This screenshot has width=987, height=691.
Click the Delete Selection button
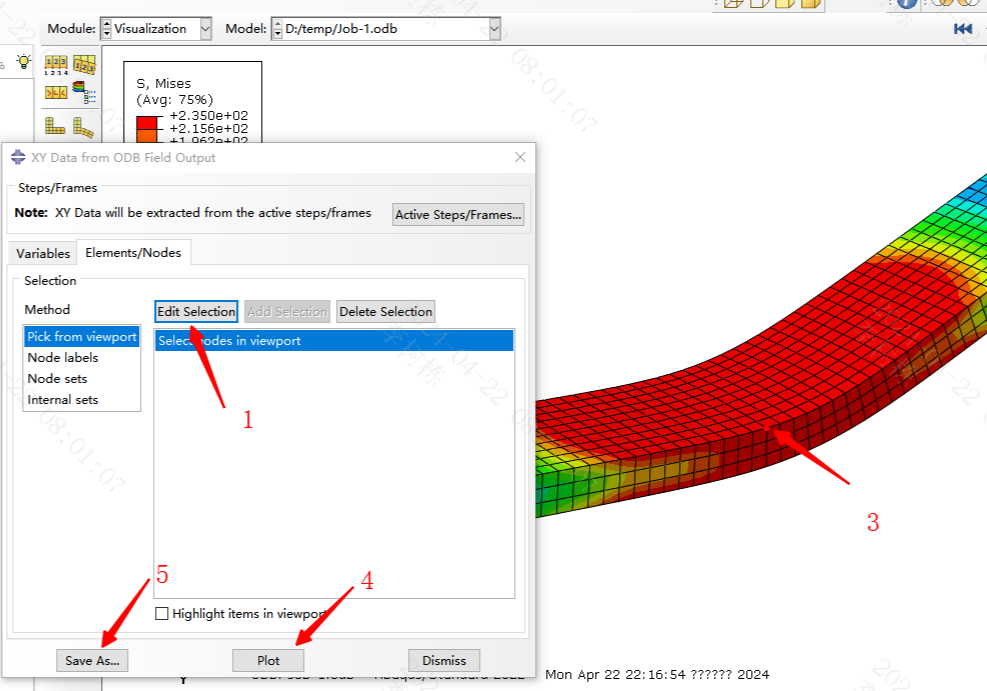click(x=386, y=312)
